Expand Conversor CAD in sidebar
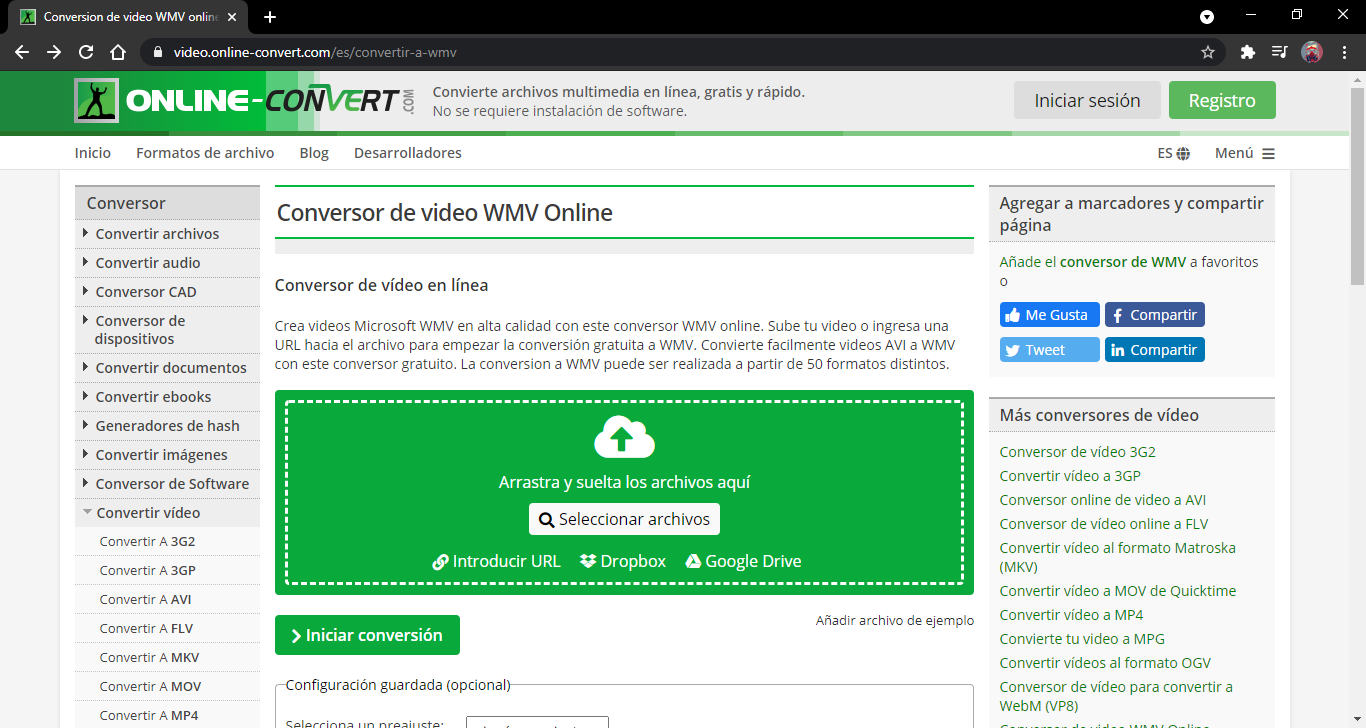The width and height of the screenshot is (1366, 728). [167, 292]
